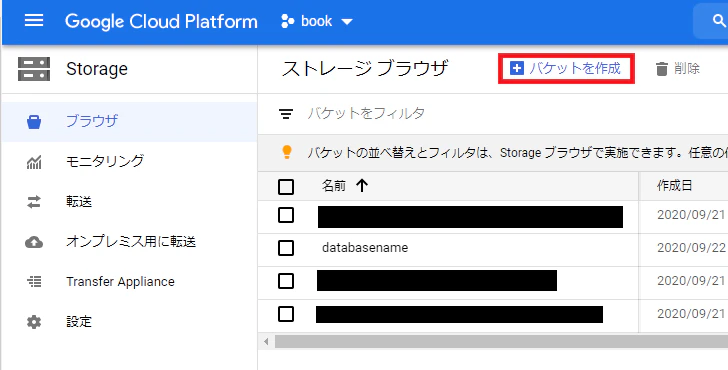The image size is (728, 370).
Task: Open オンプレミス用に転送 in the sidebar
Action: point(131,242)
